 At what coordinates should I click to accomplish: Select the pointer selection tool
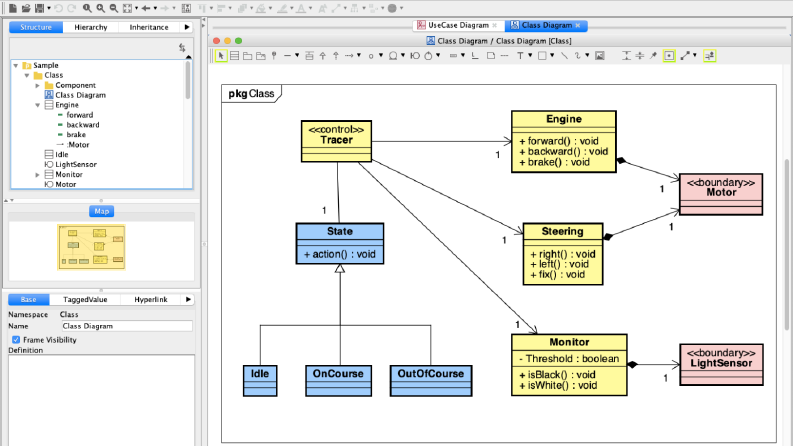click(221, 56)
